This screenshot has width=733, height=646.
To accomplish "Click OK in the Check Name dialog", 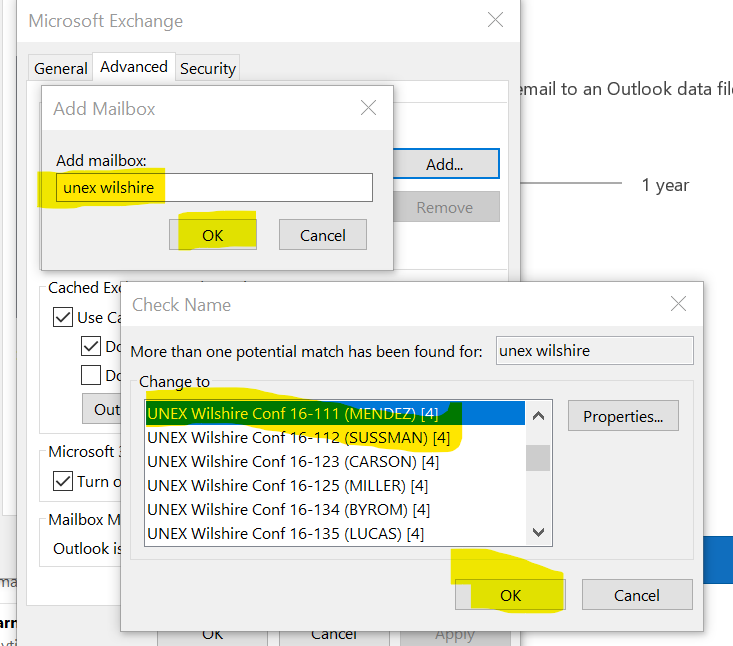I will (510, 595).
